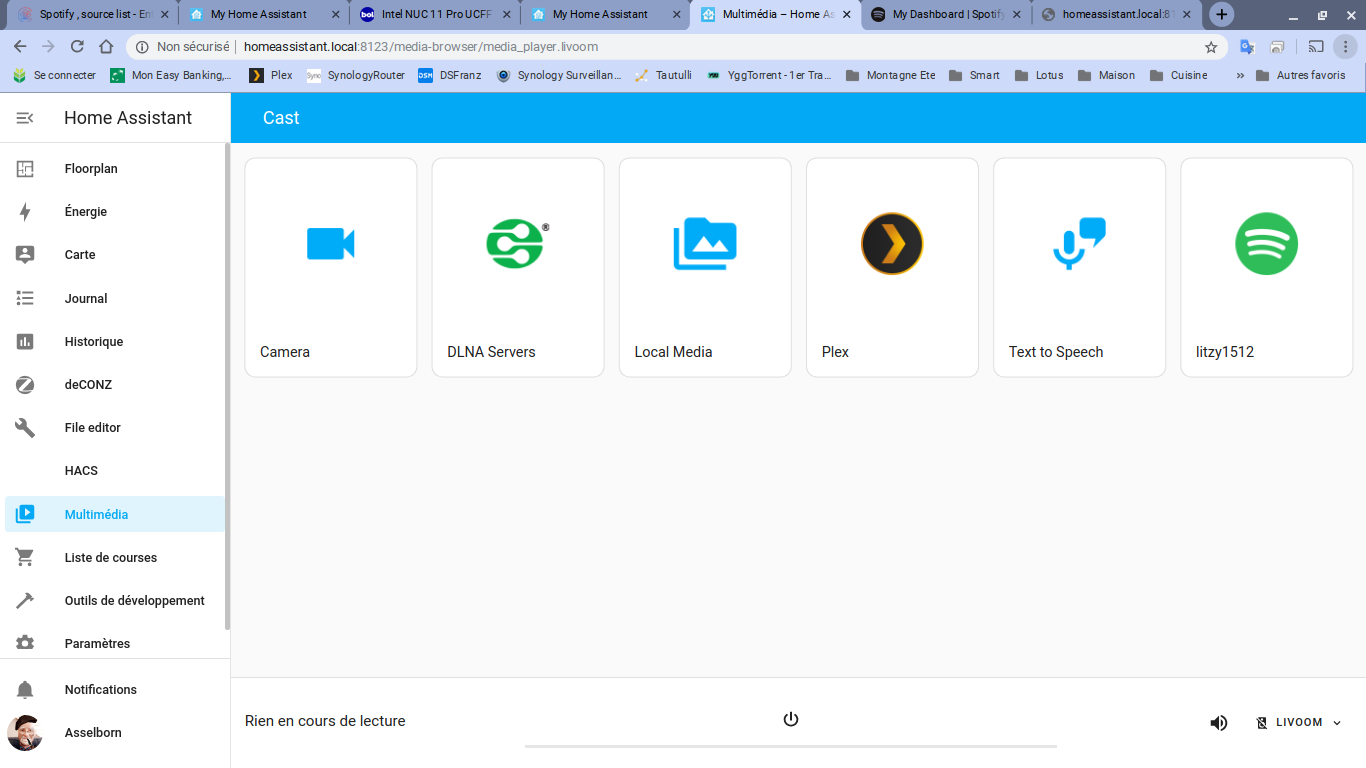Open a new browser tab
The height and width of the screenshot is (768, 1366).
coord(1221,14)
